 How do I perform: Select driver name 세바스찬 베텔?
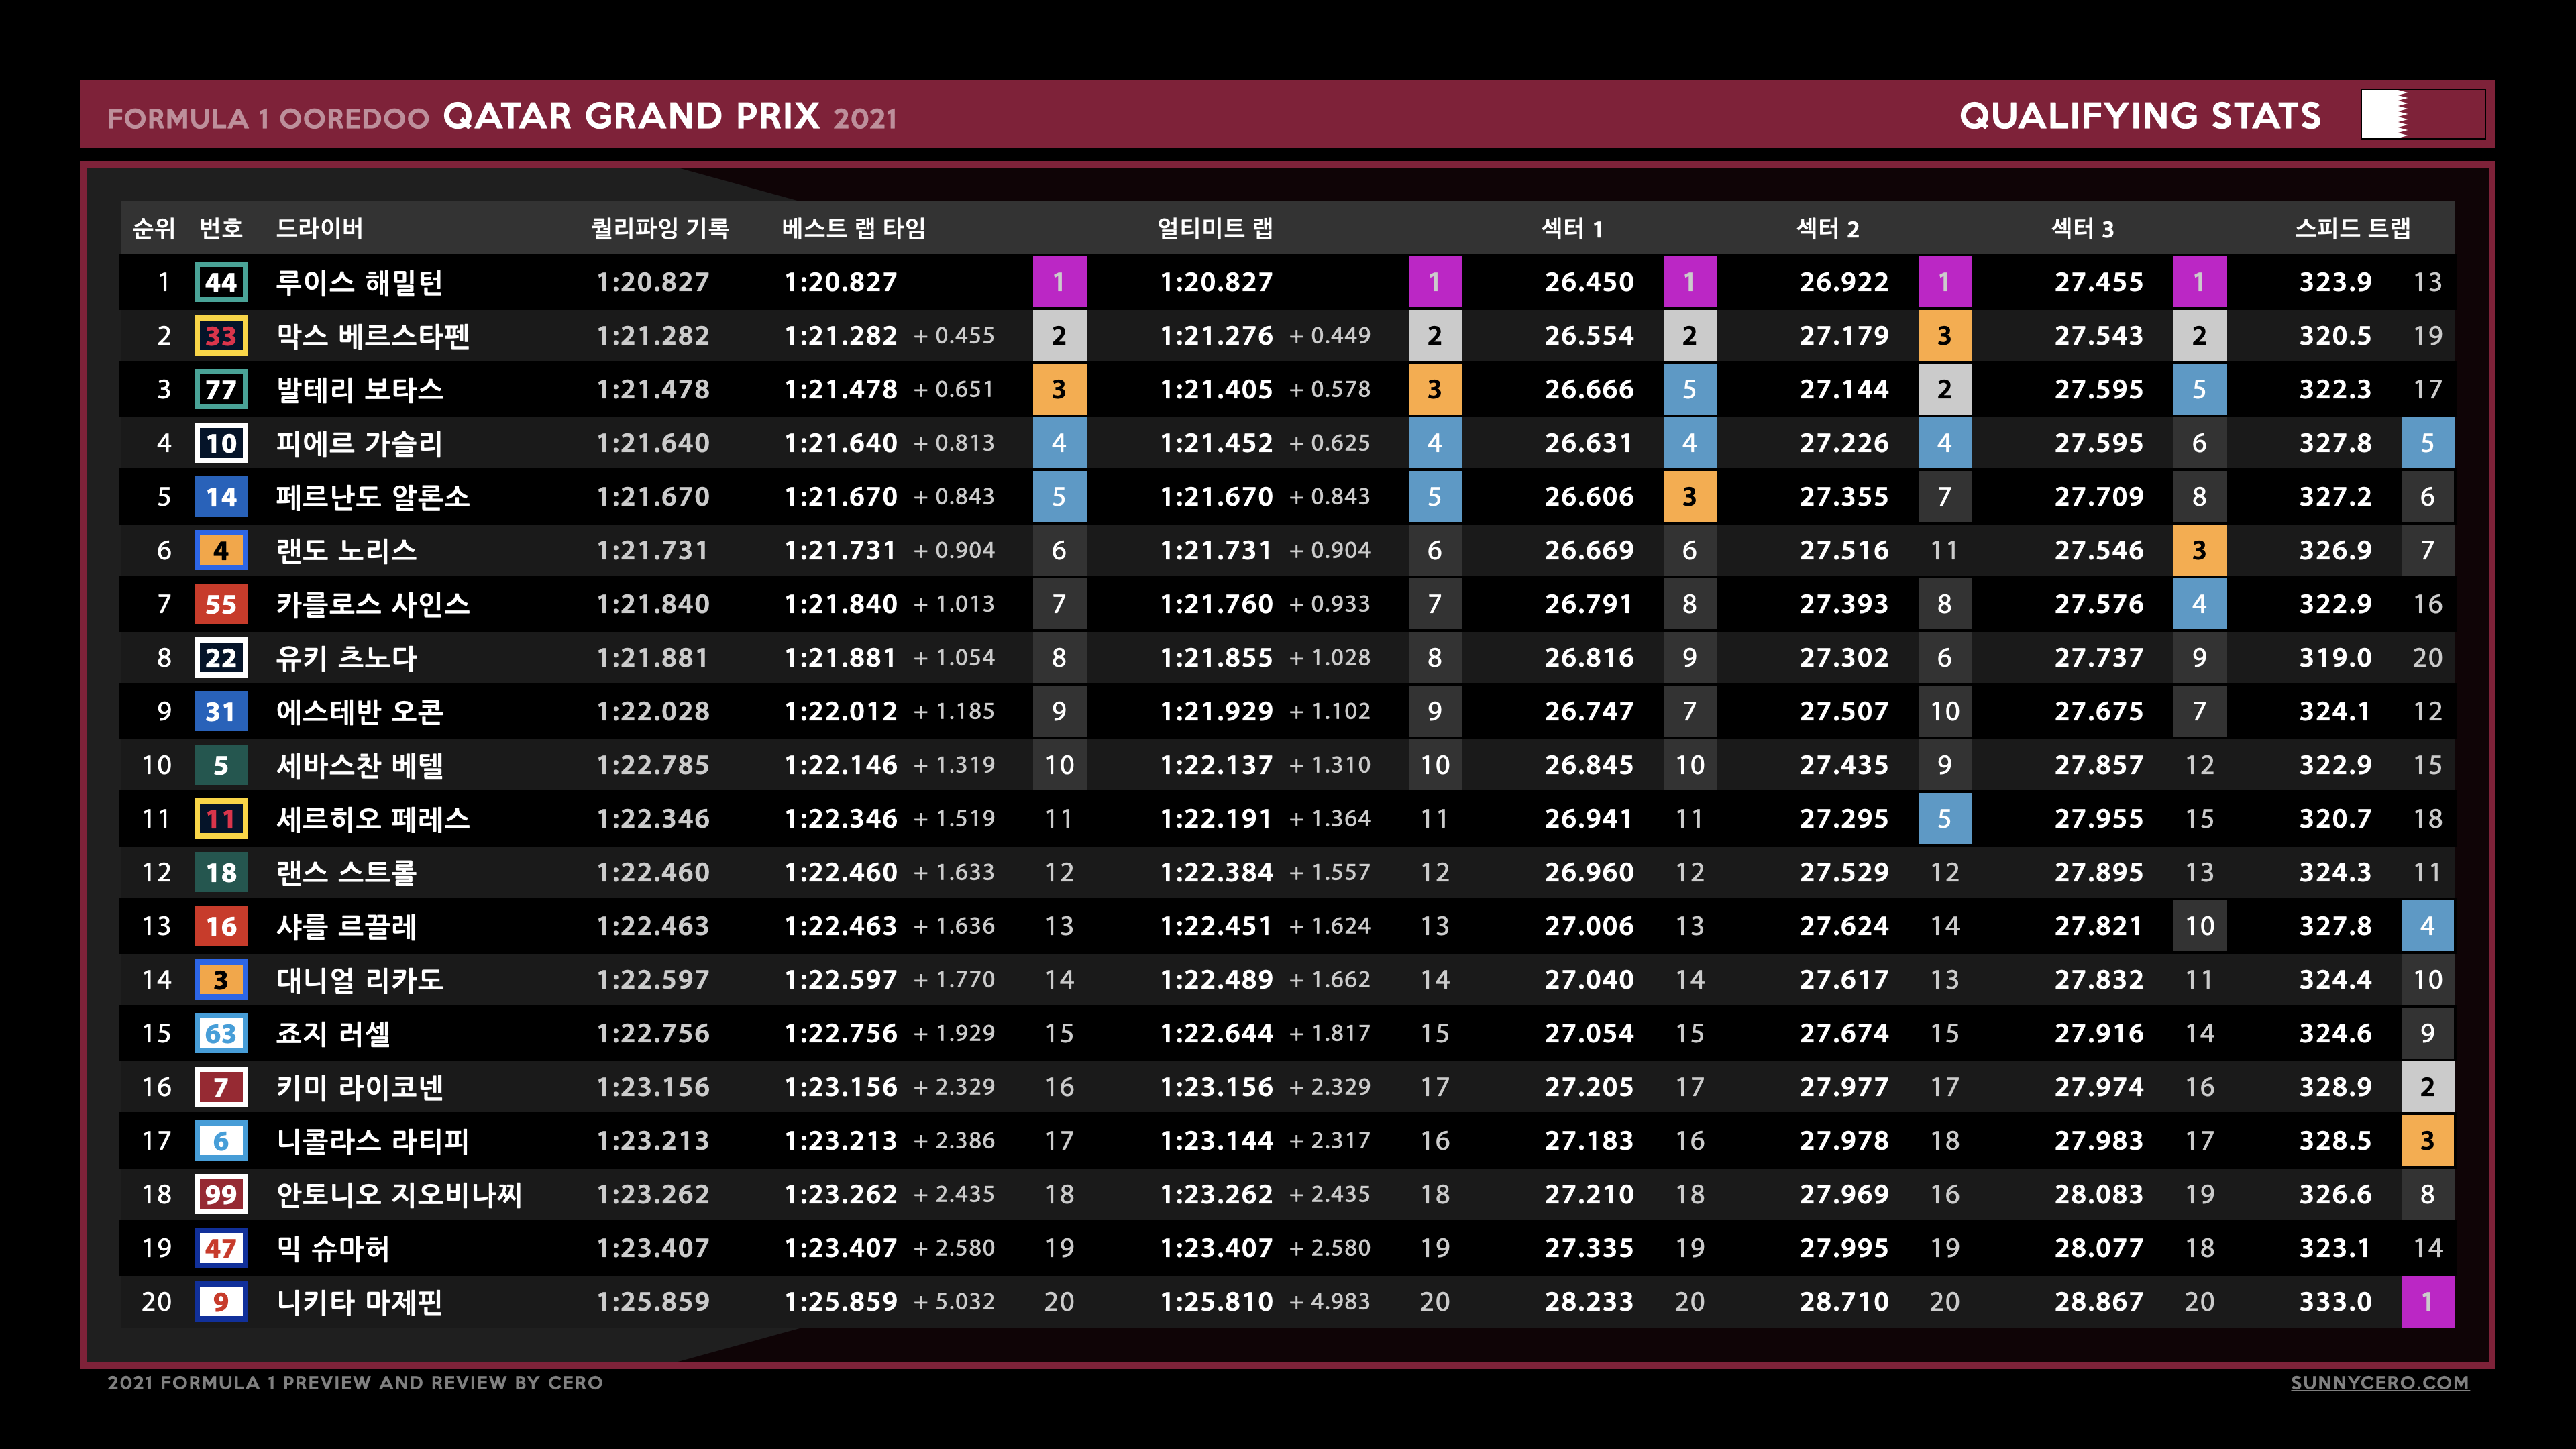359,765
